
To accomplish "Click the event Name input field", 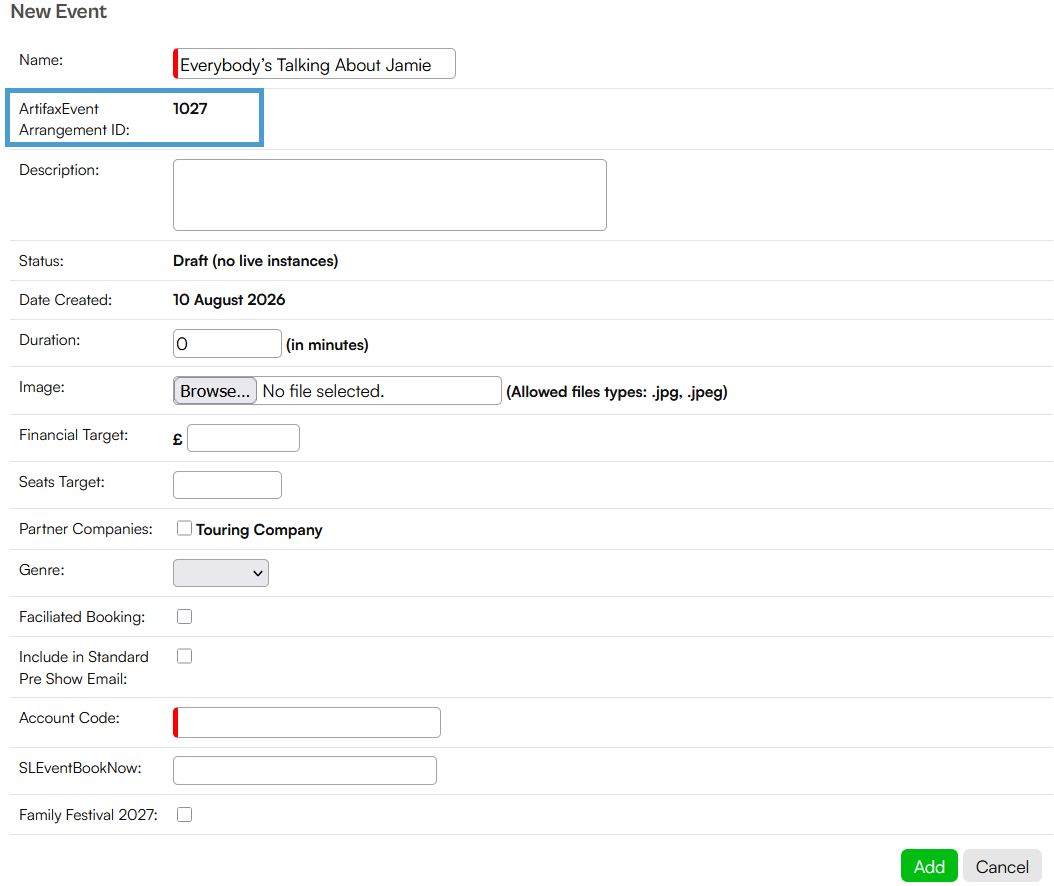I will (x=314, y=64).
